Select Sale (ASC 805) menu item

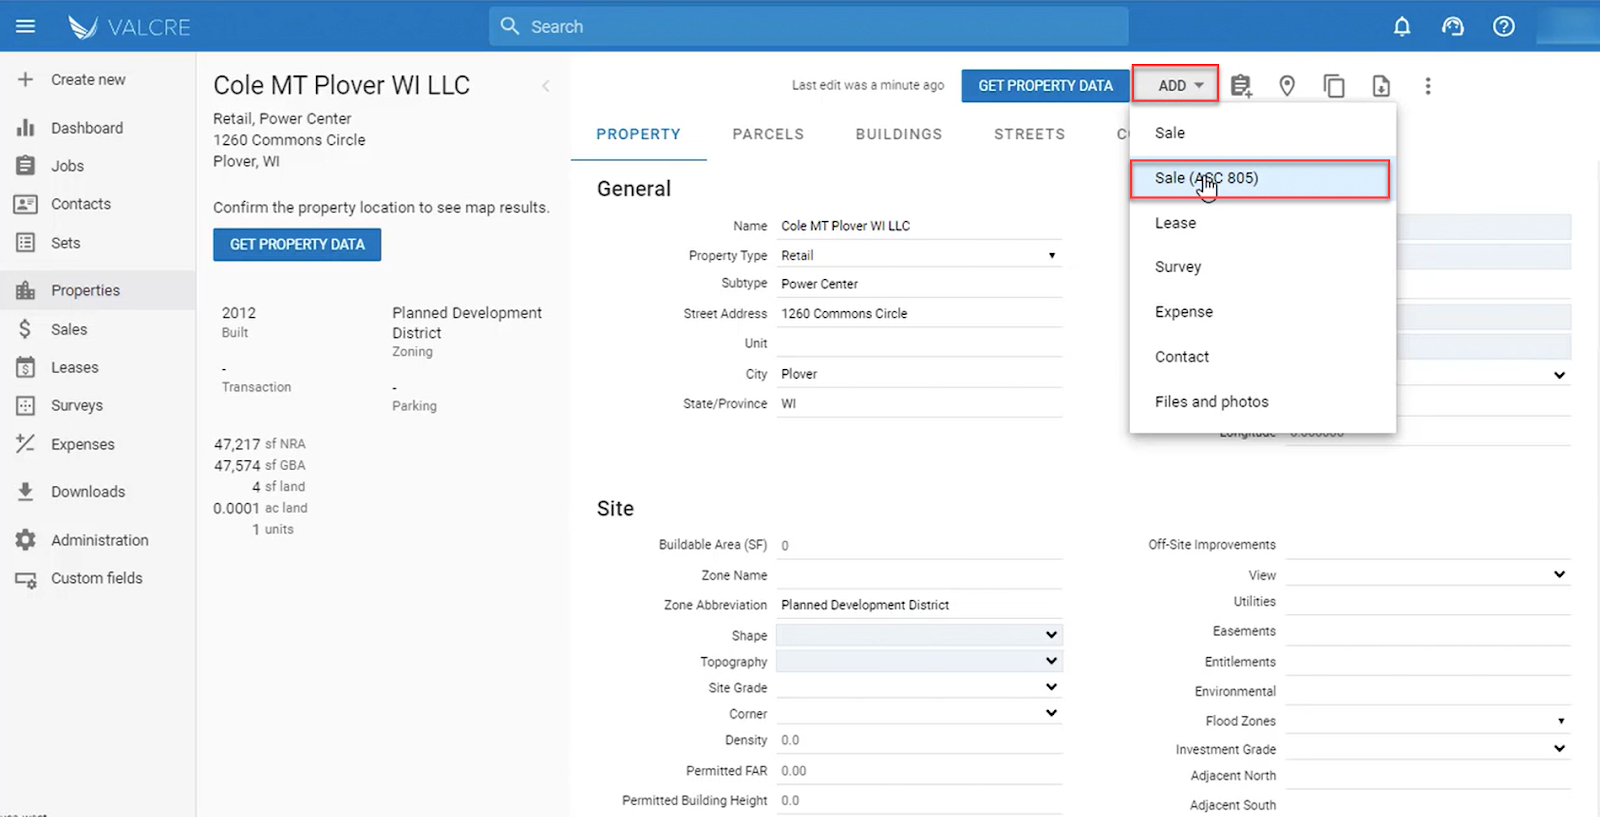[1260, 179]
